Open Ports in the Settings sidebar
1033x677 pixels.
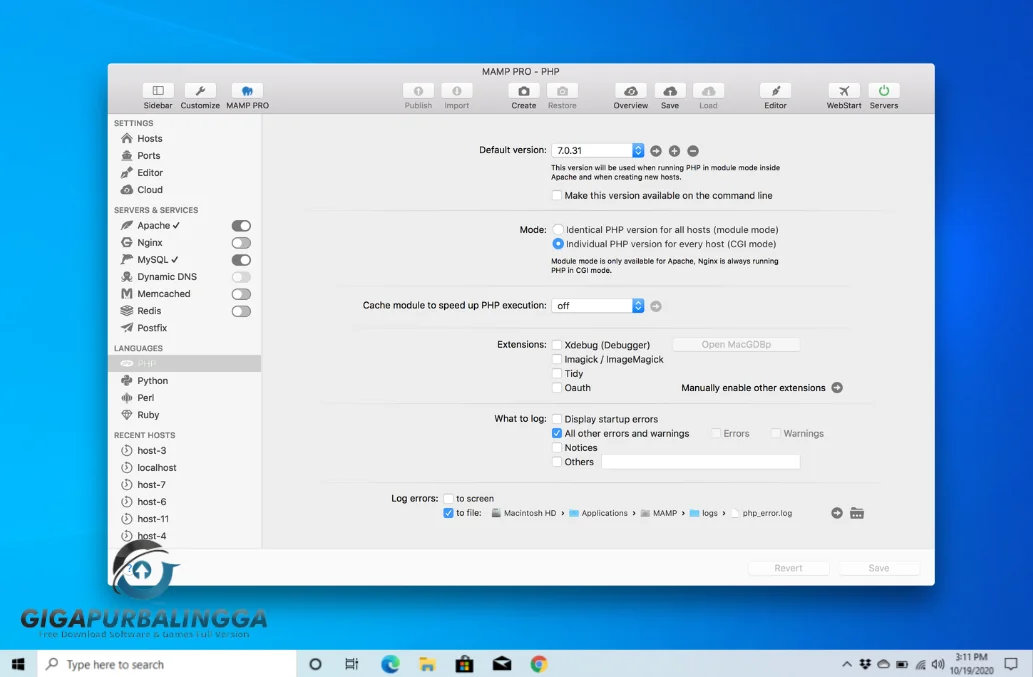pyautogui.click(x=148, y=156)
